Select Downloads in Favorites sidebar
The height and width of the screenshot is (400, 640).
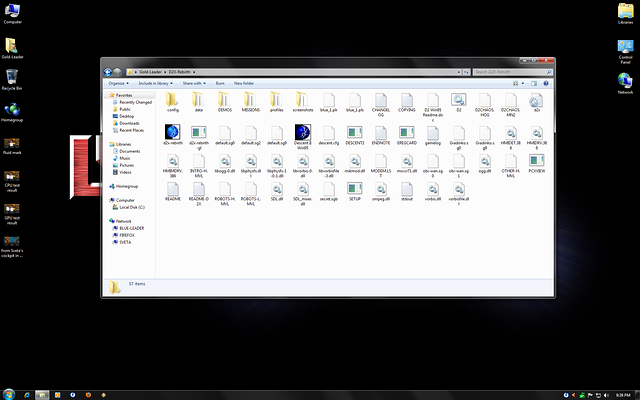[129, 123]
